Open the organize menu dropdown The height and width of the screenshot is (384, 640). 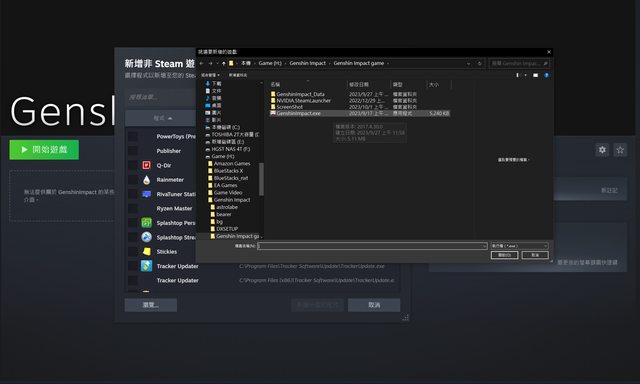point(210,75)
